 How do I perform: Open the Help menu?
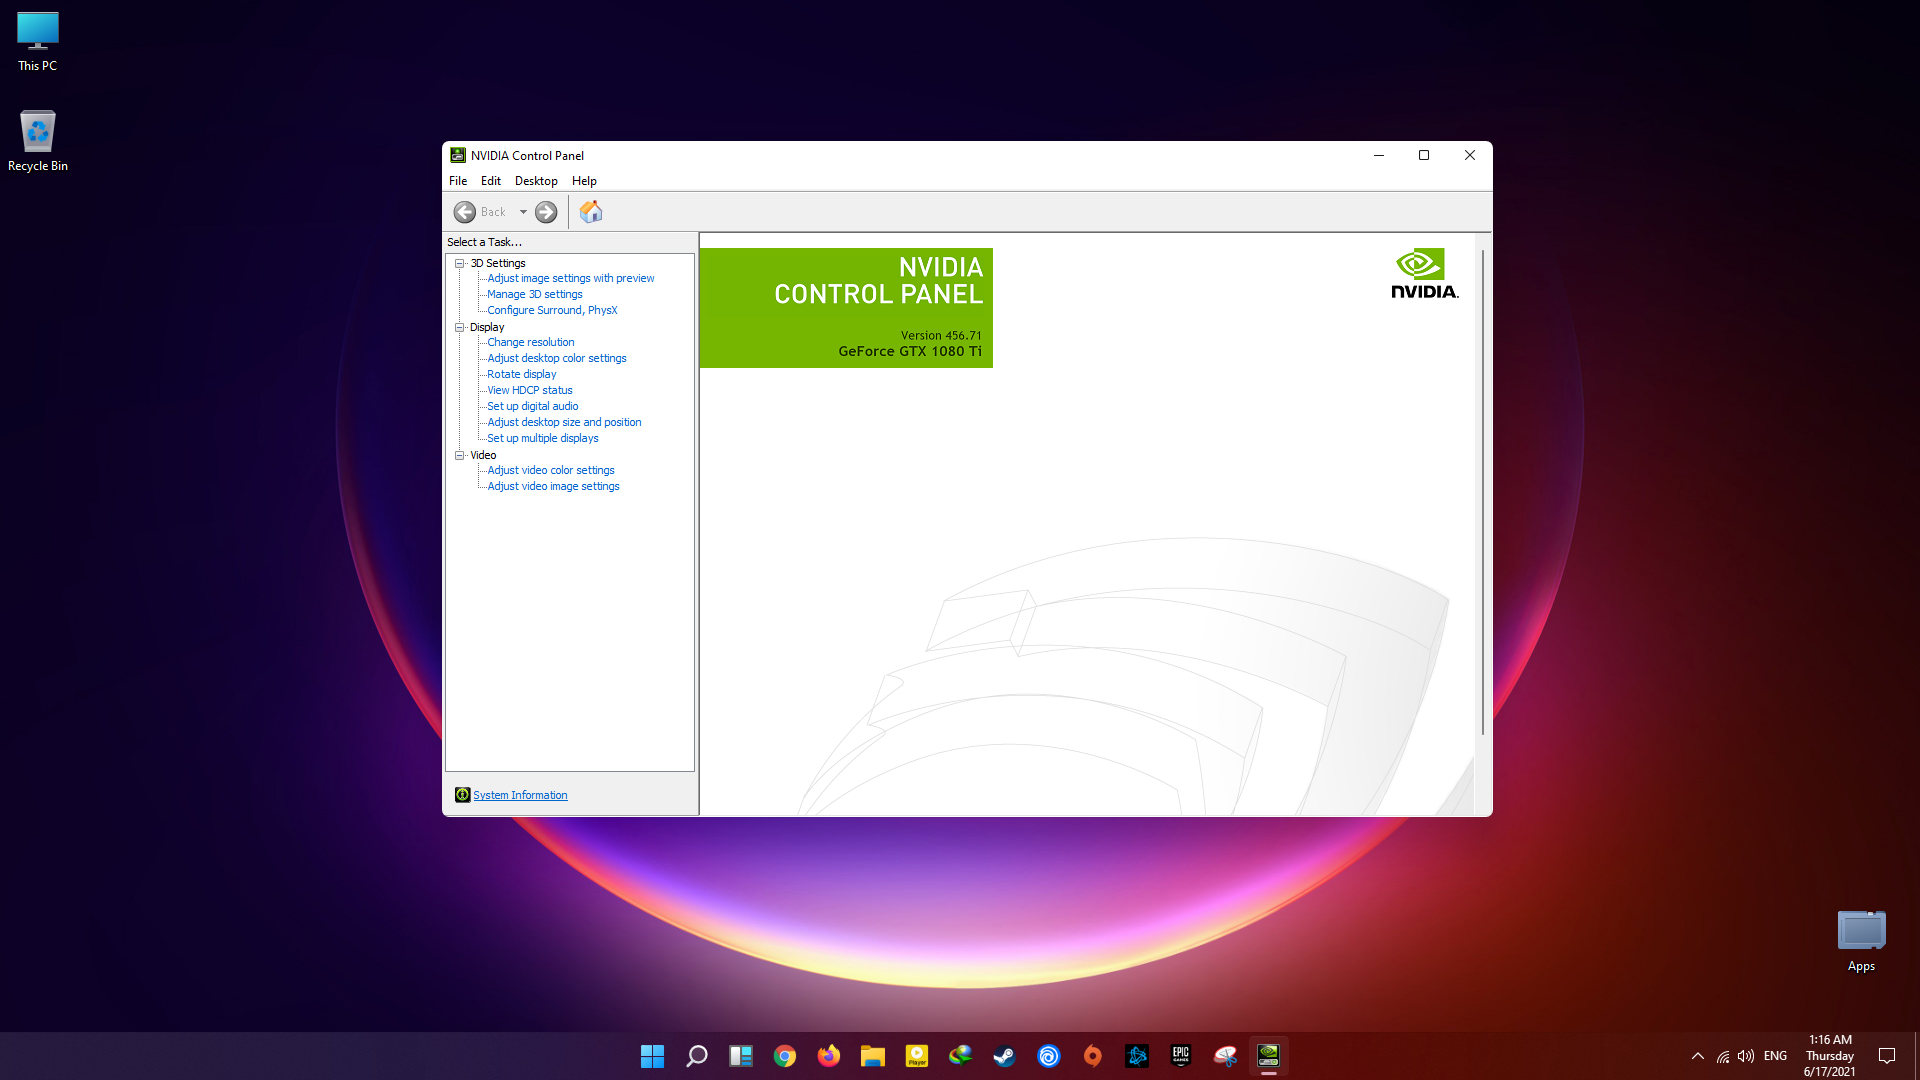coord(584,181)
